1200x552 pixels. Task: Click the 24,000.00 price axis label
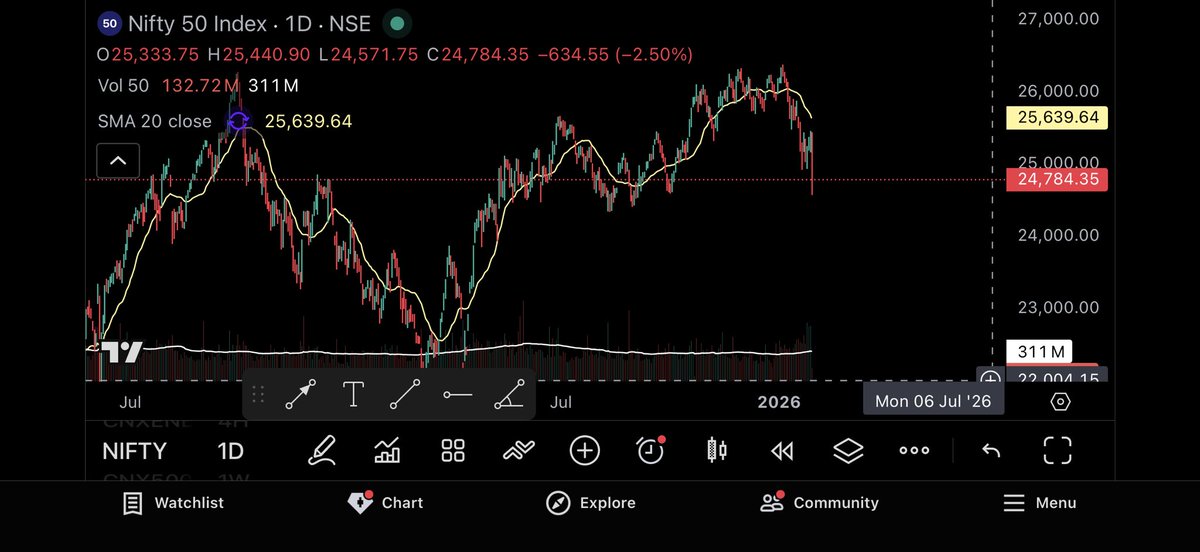[x=1058, y=235]
